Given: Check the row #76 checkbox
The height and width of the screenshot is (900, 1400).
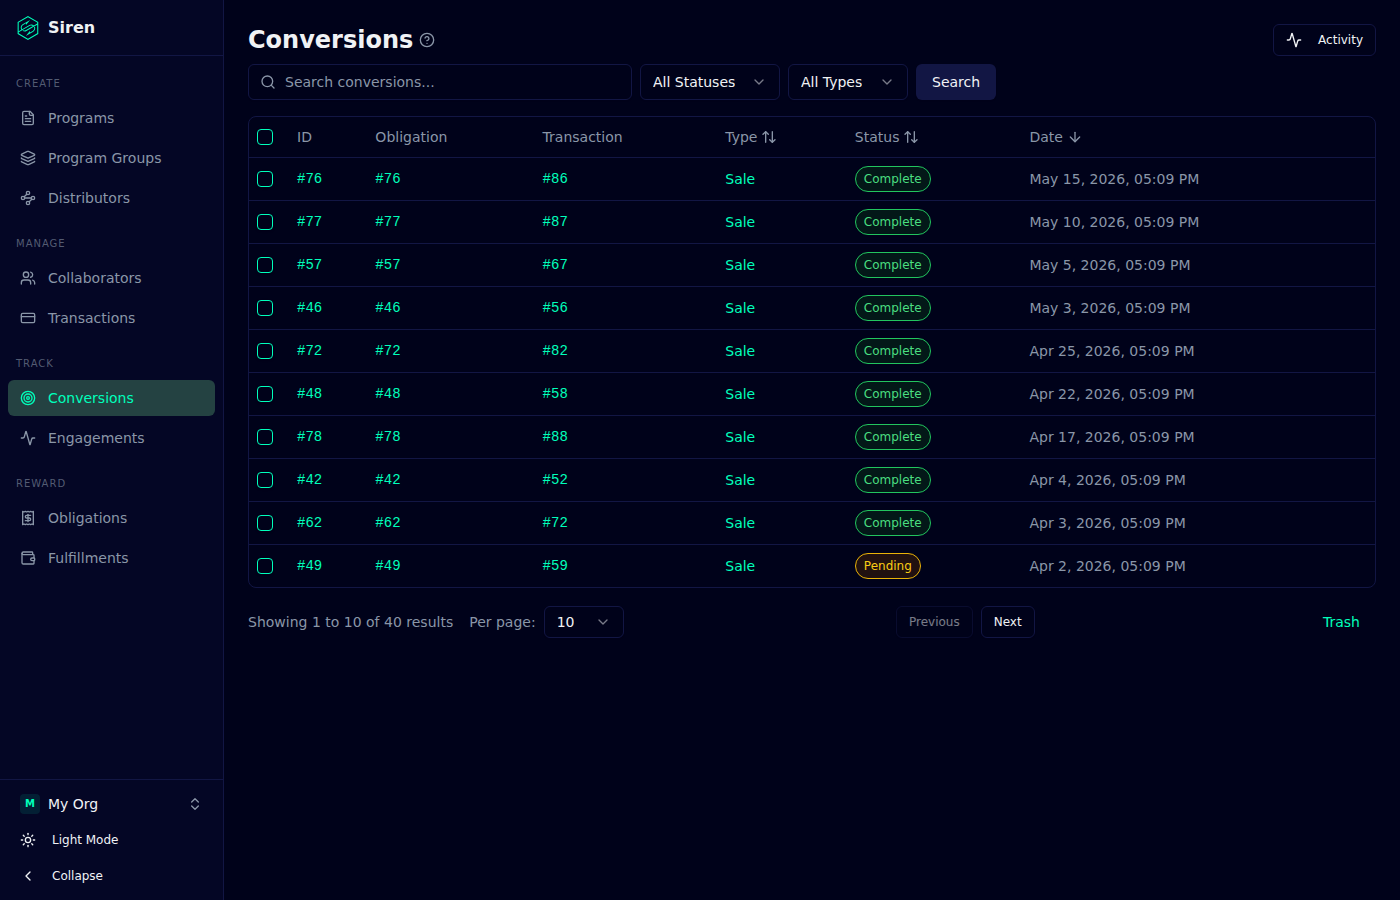Looking at the screenshot, I should coord(265,179).
